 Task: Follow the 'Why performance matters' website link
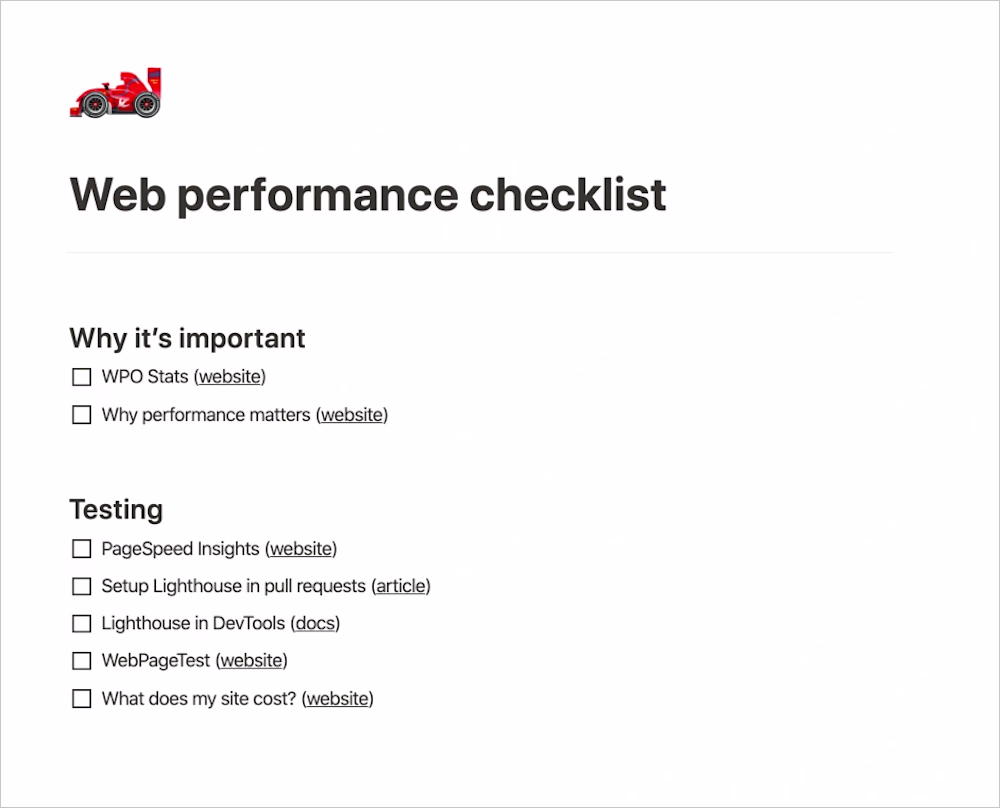coord(352,415)
